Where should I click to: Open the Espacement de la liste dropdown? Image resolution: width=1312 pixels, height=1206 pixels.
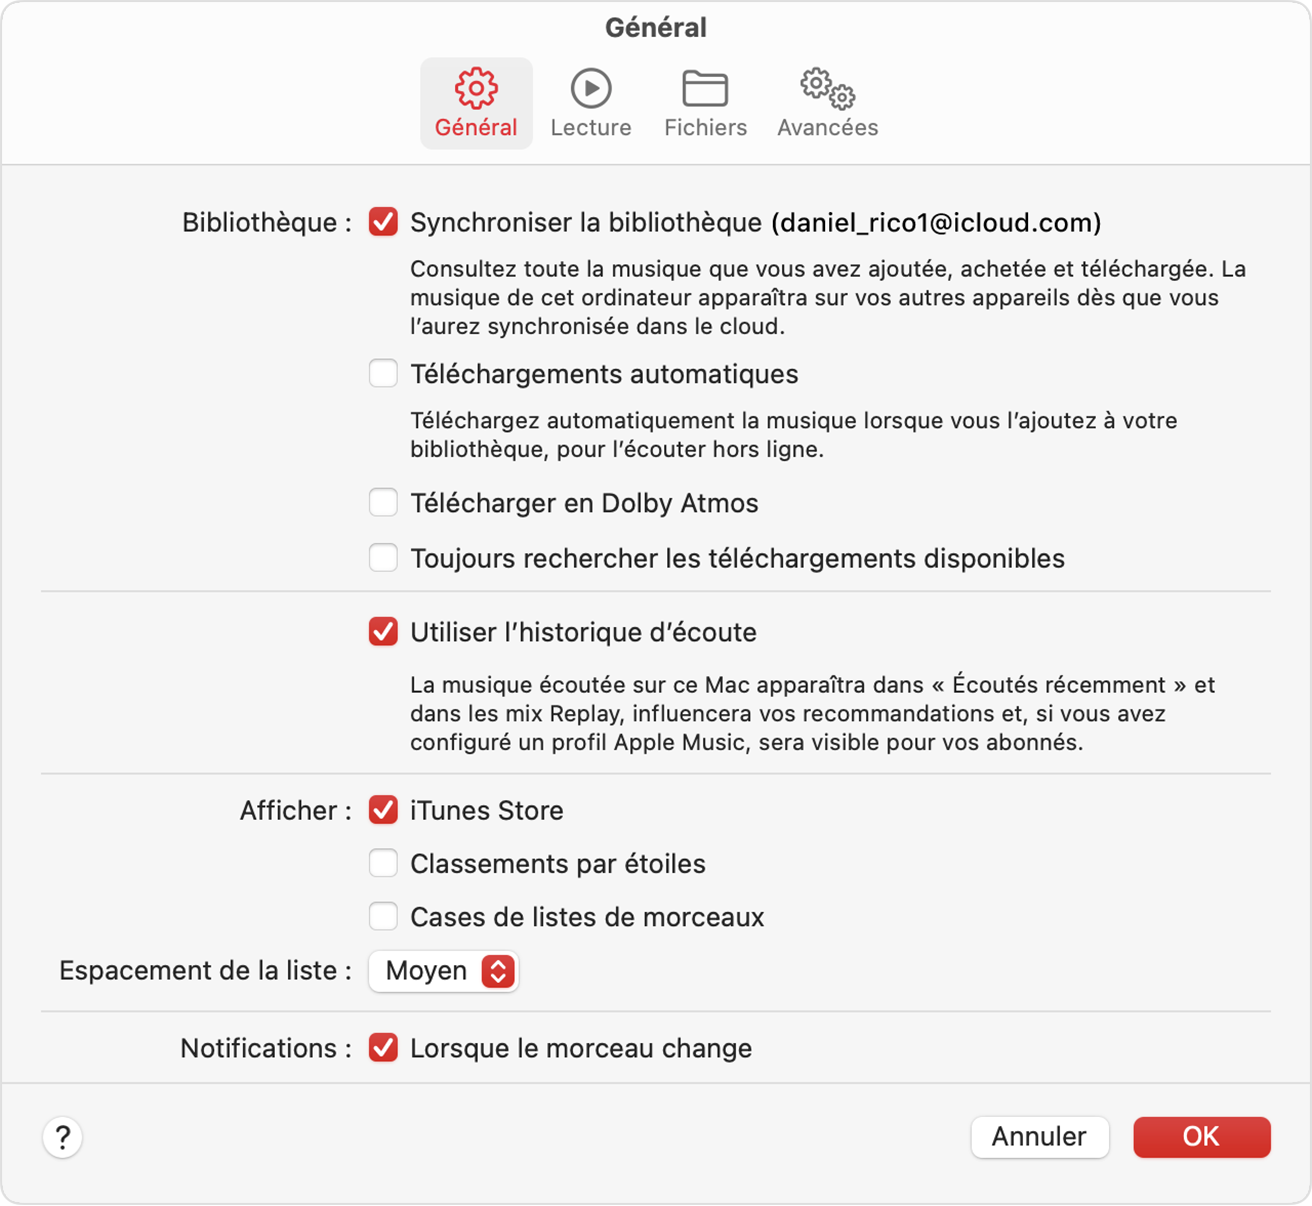coord(443,971)
